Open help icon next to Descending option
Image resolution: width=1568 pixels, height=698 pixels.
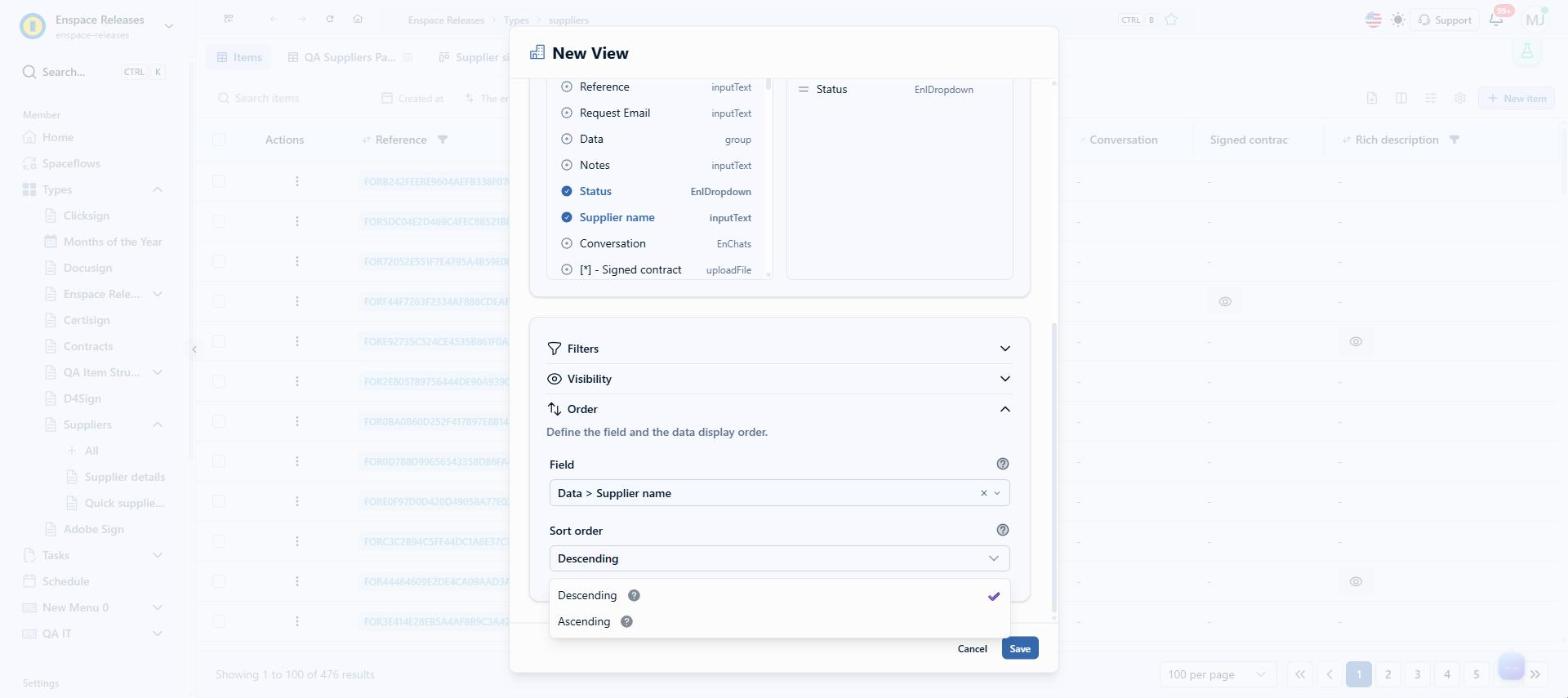633,595
